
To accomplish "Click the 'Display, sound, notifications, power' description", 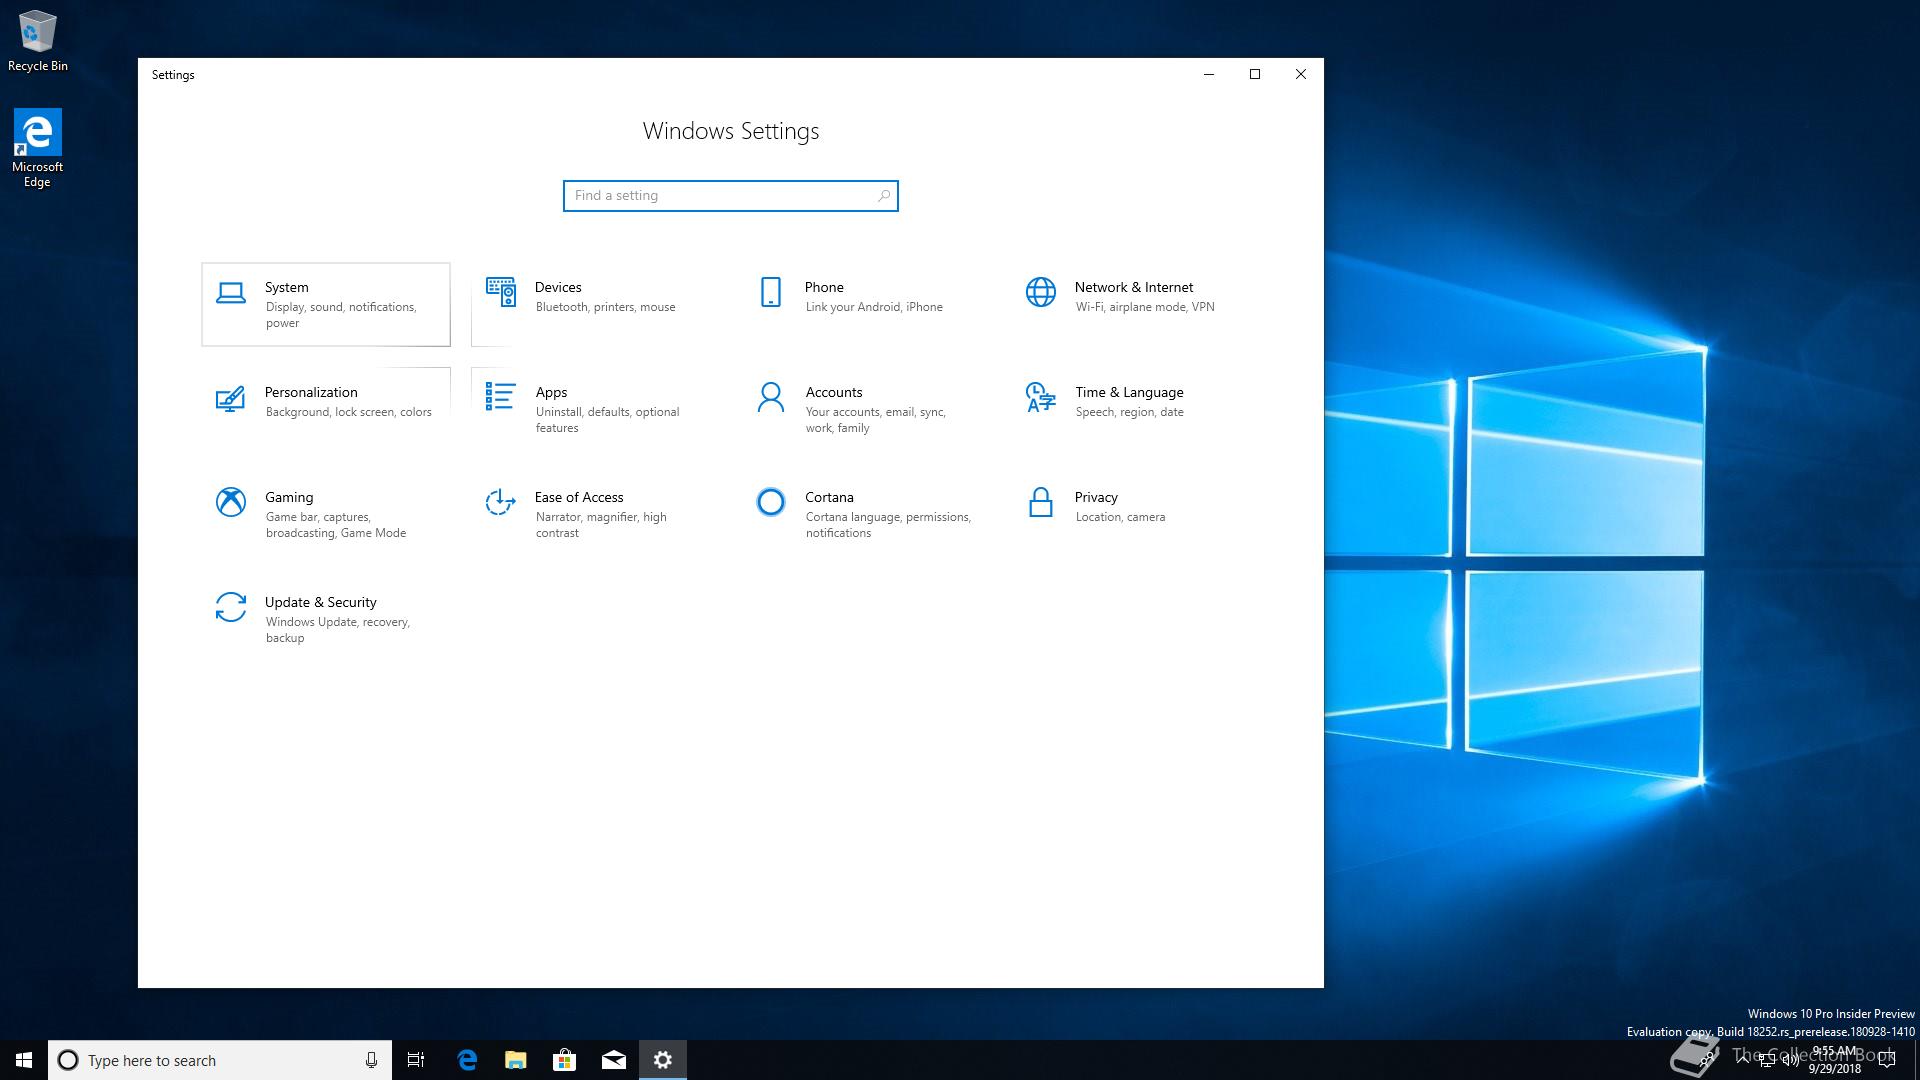I will pos(341,315).
